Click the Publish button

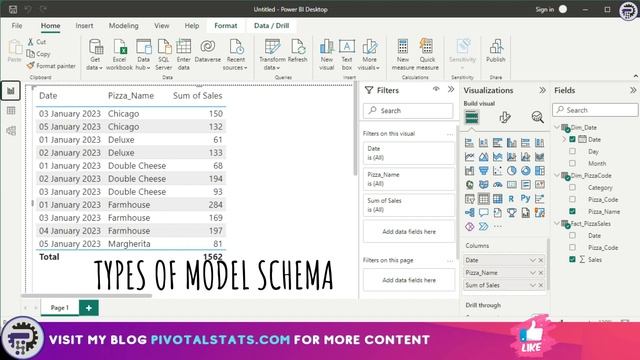(x=496, y=51)
